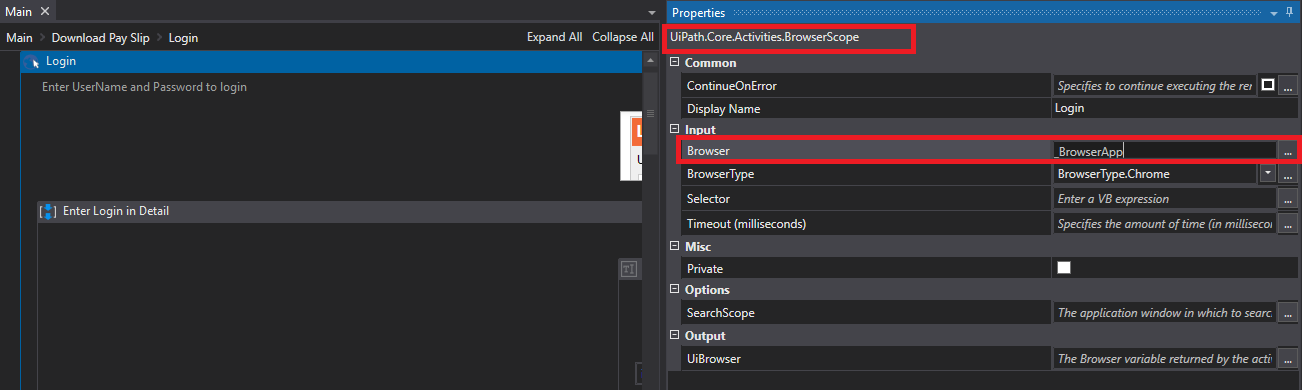Click the ContinueOnError expression field
The width and height of the screenshot is (1302, 390).
coord(1154,86)
